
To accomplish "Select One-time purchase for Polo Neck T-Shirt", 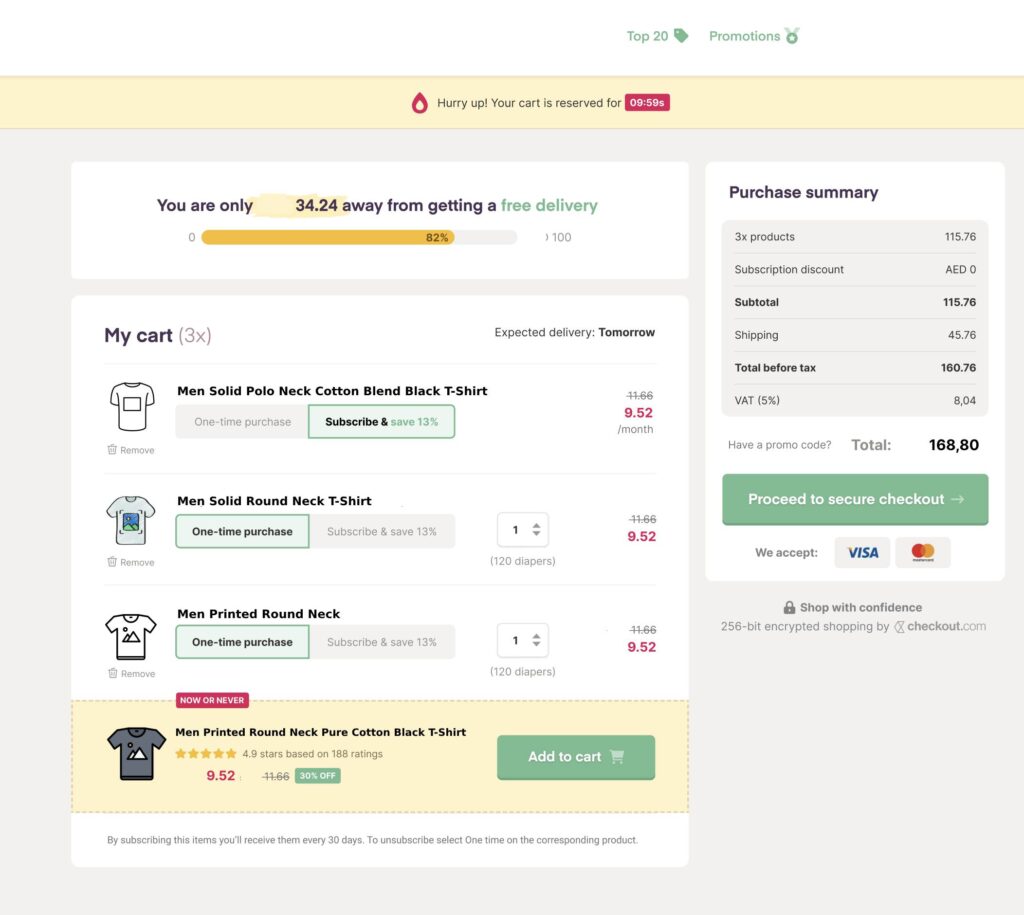I will (x=242, y=422).
